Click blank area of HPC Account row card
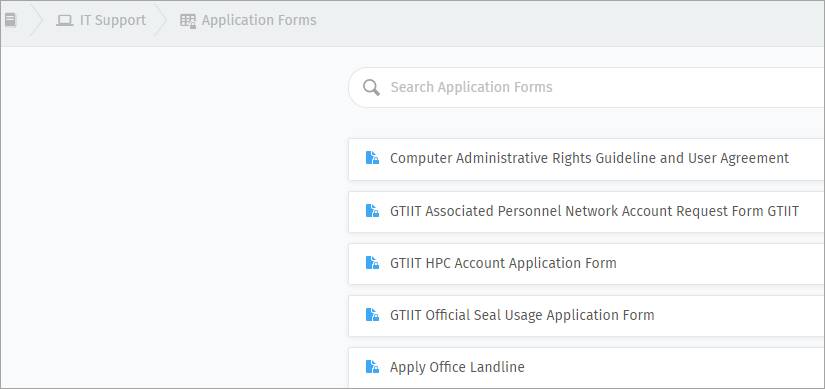 pos(721,264)
